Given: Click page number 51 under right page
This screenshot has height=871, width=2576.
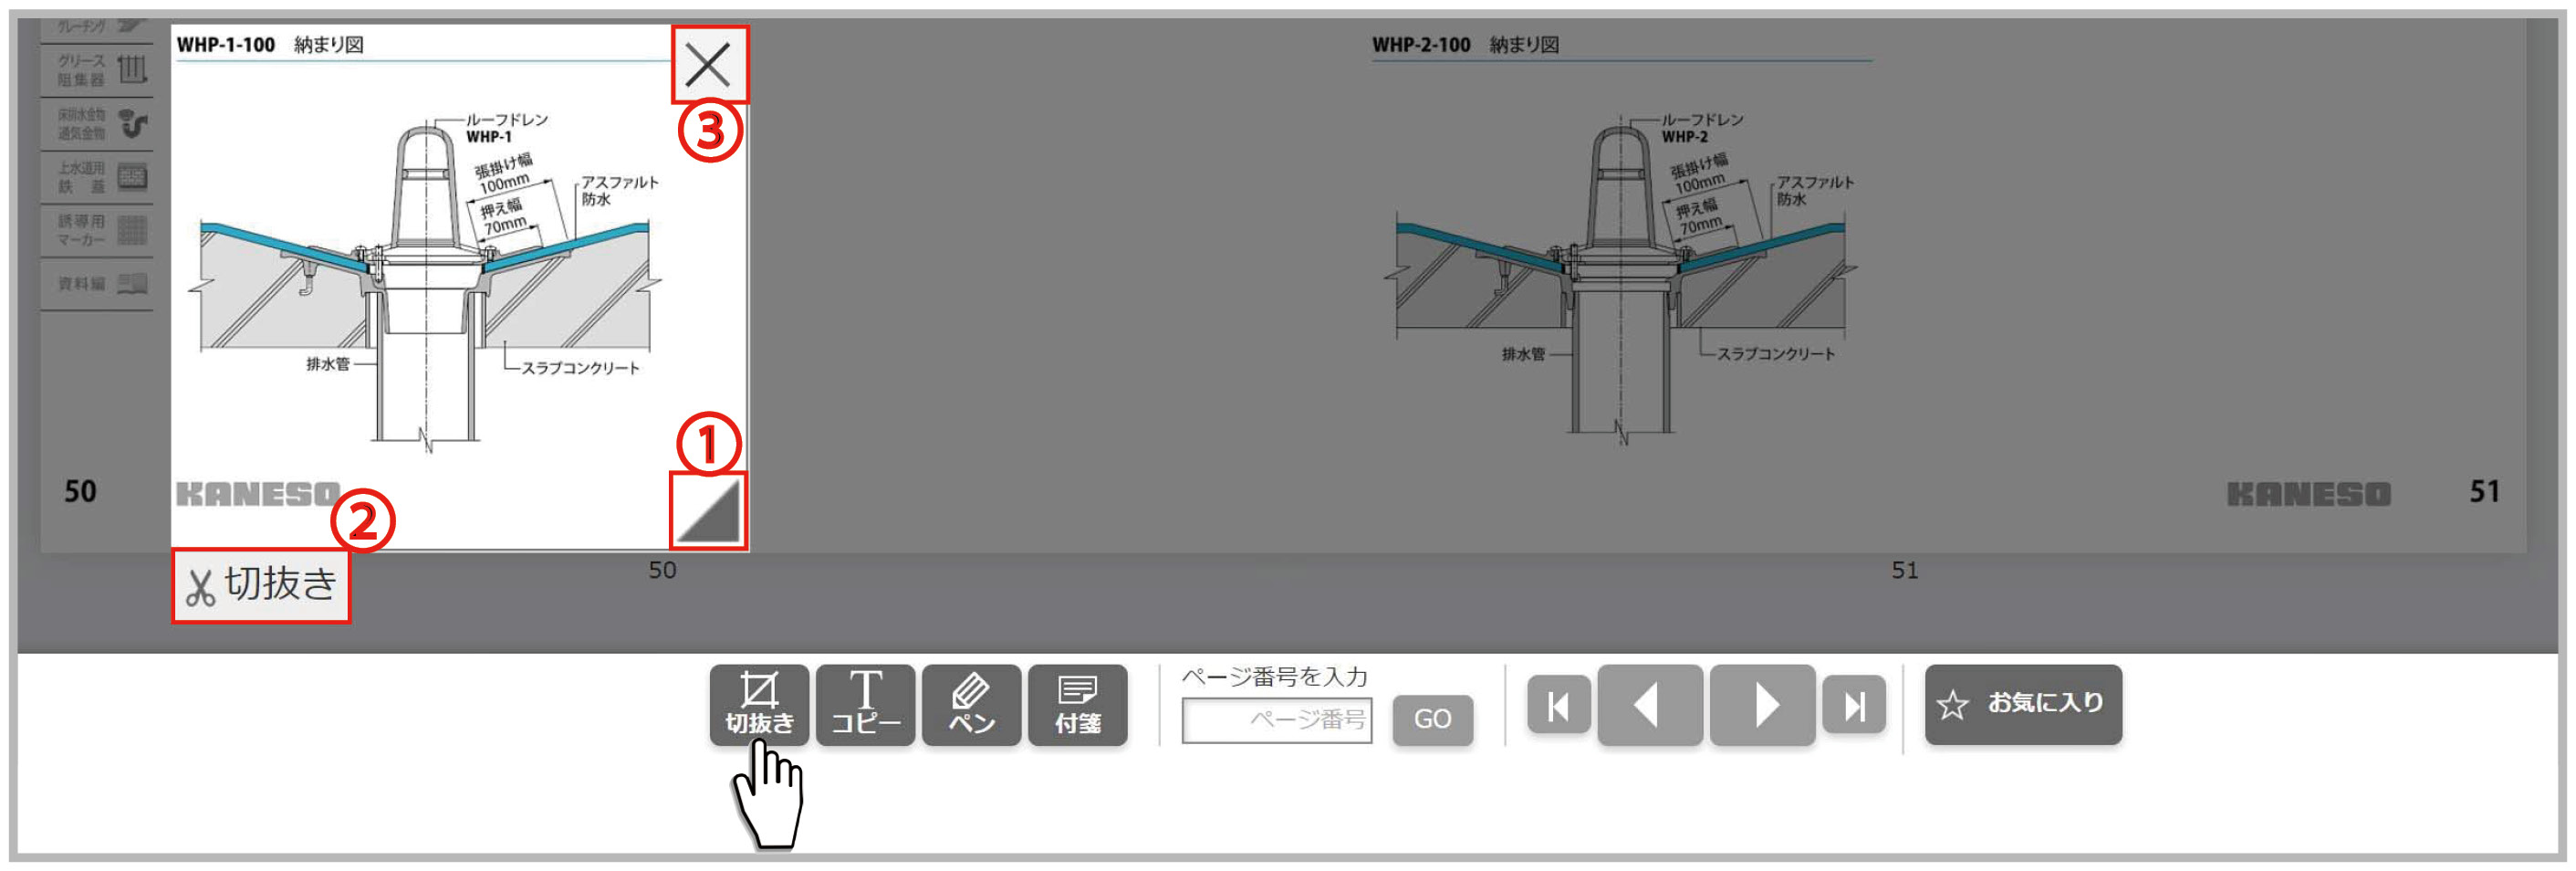Looking at the screenshot, I should click(x=1904, y=570).
